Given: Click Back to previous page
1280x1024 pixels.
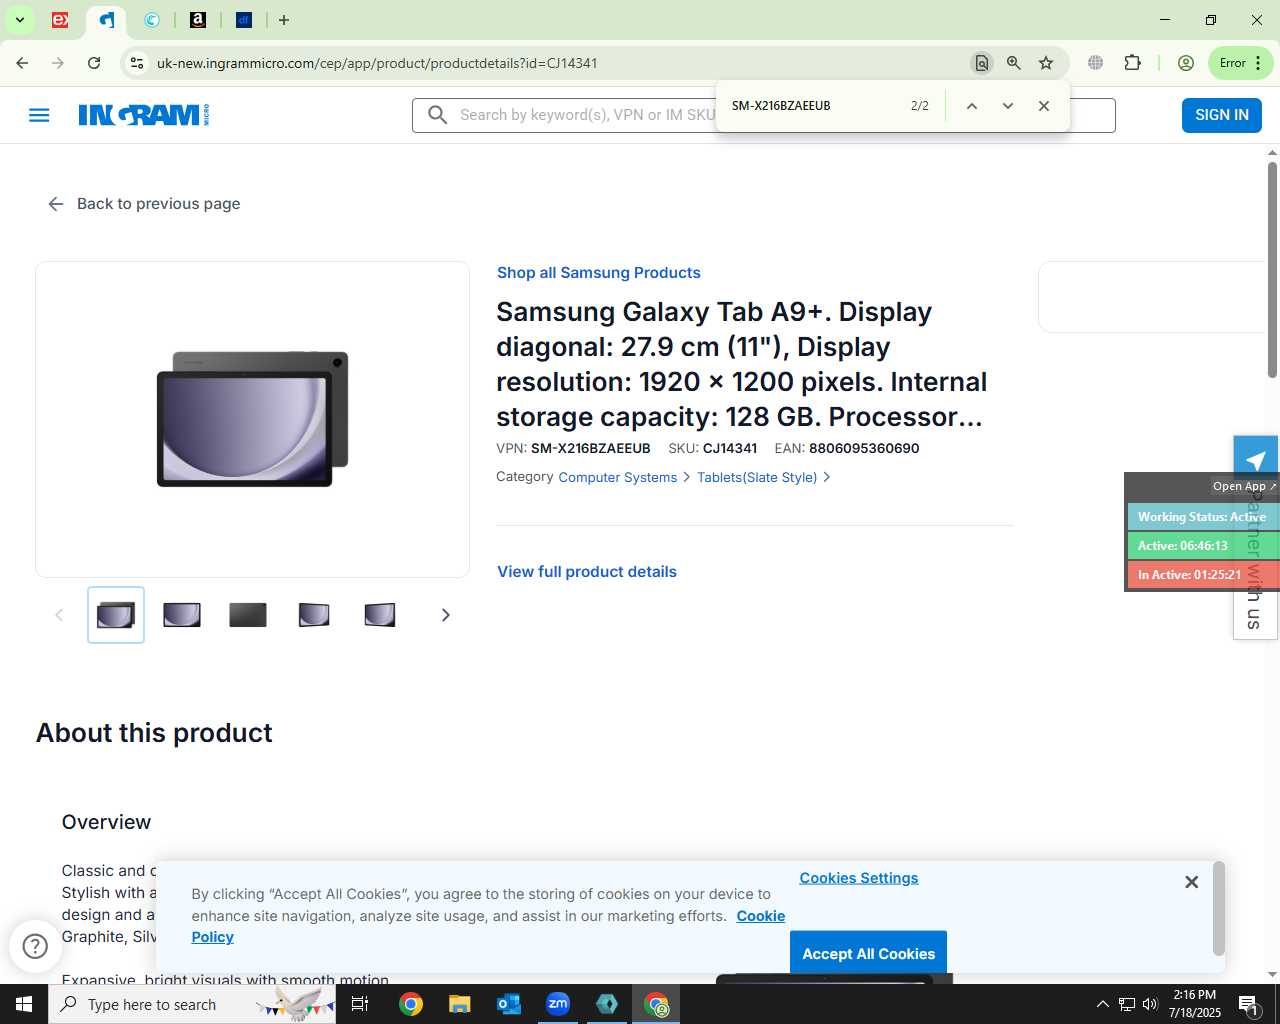Looking at the screenshot, I should (x=144, y=204).
